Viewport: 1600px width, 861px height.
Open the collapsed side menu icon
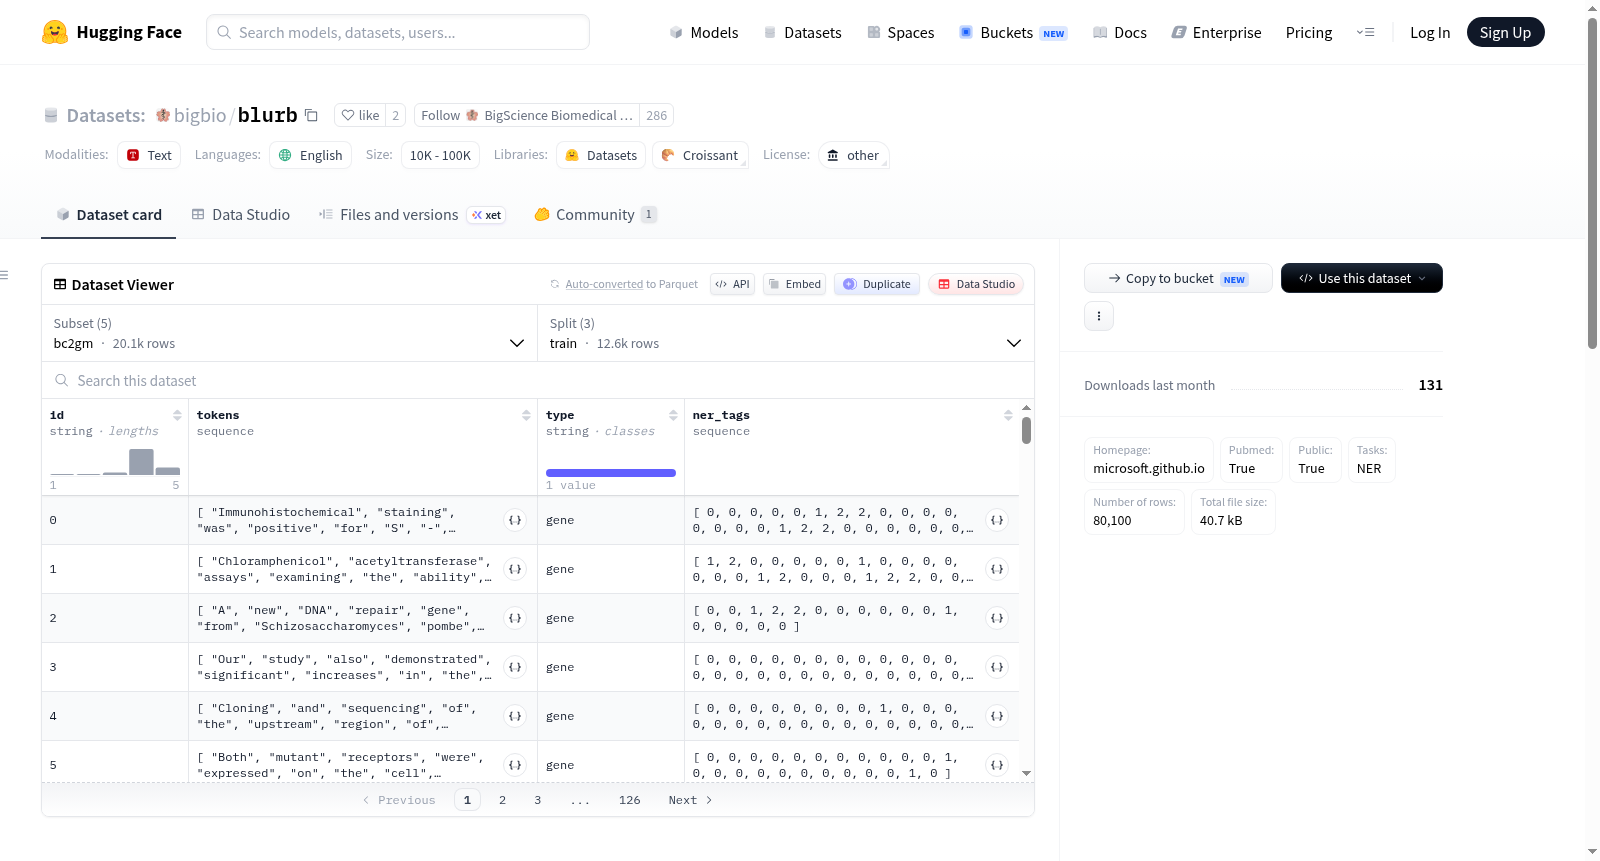(x=5, y=275)
